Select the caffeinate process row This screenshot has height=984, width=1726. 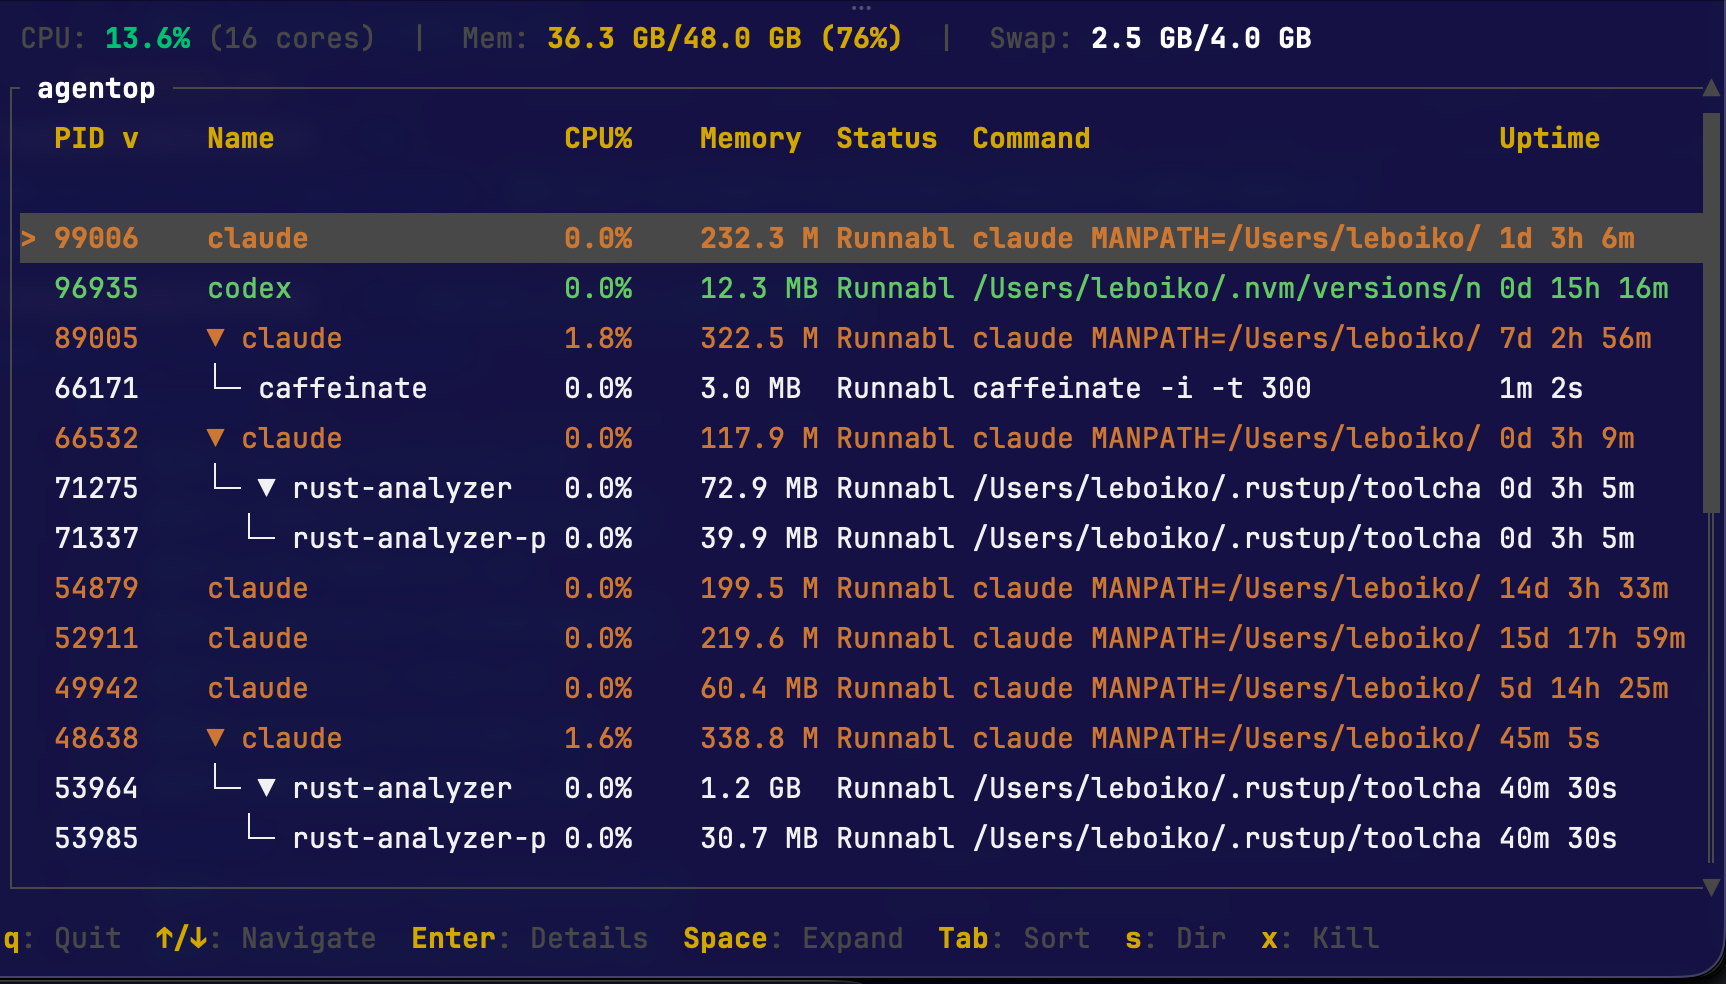click(342, 388)
